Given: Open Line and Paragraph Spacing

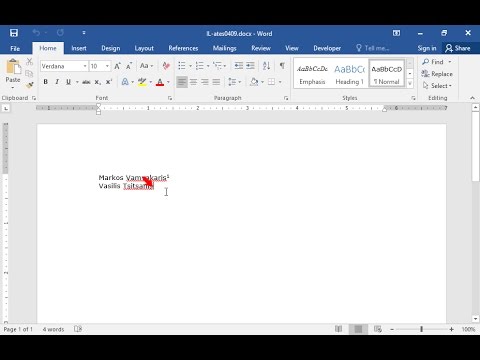Looking at the screenshot, I should click(x=232, y=82).
